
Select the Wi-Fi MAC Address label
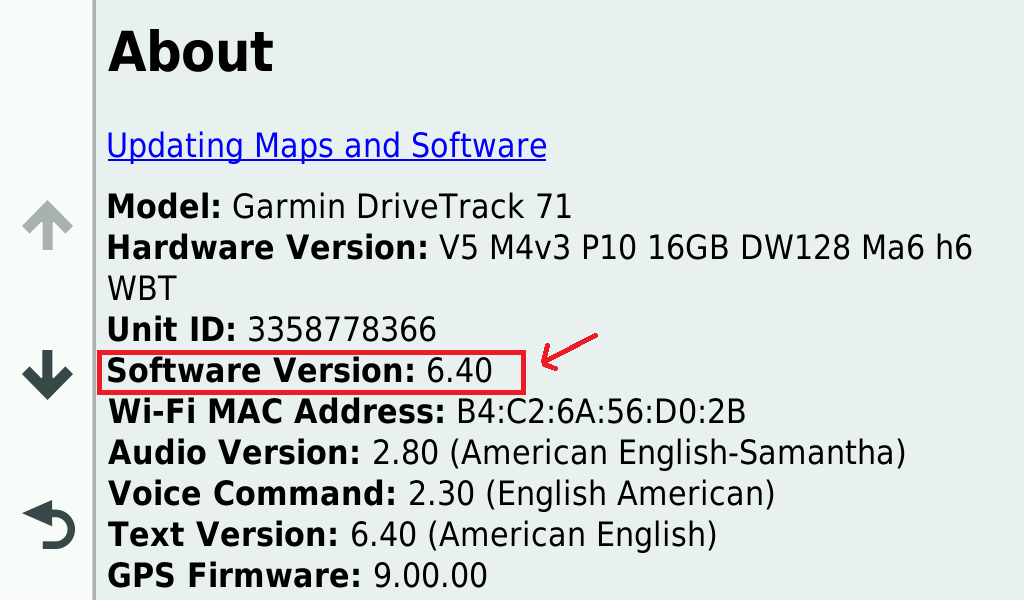(x=276, y=412)
